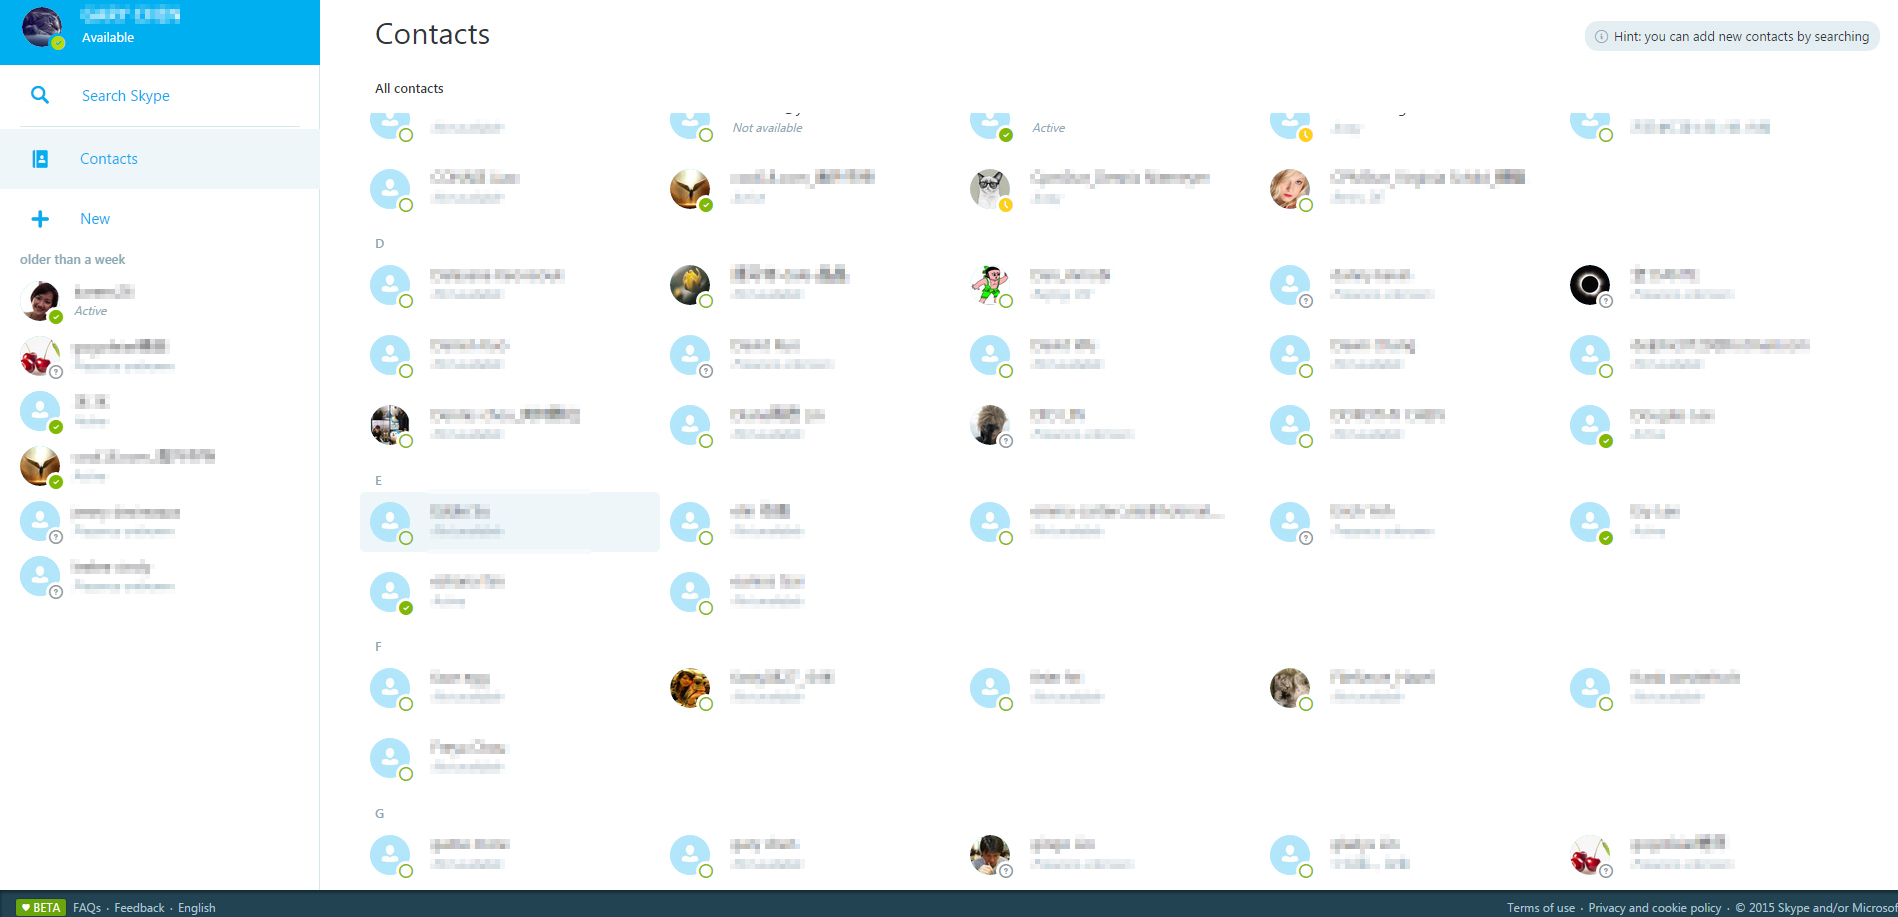The image size is (1898, 917).
Task: Click the Available status under your name
Action: pyautogui.click(x=108, y=38)
